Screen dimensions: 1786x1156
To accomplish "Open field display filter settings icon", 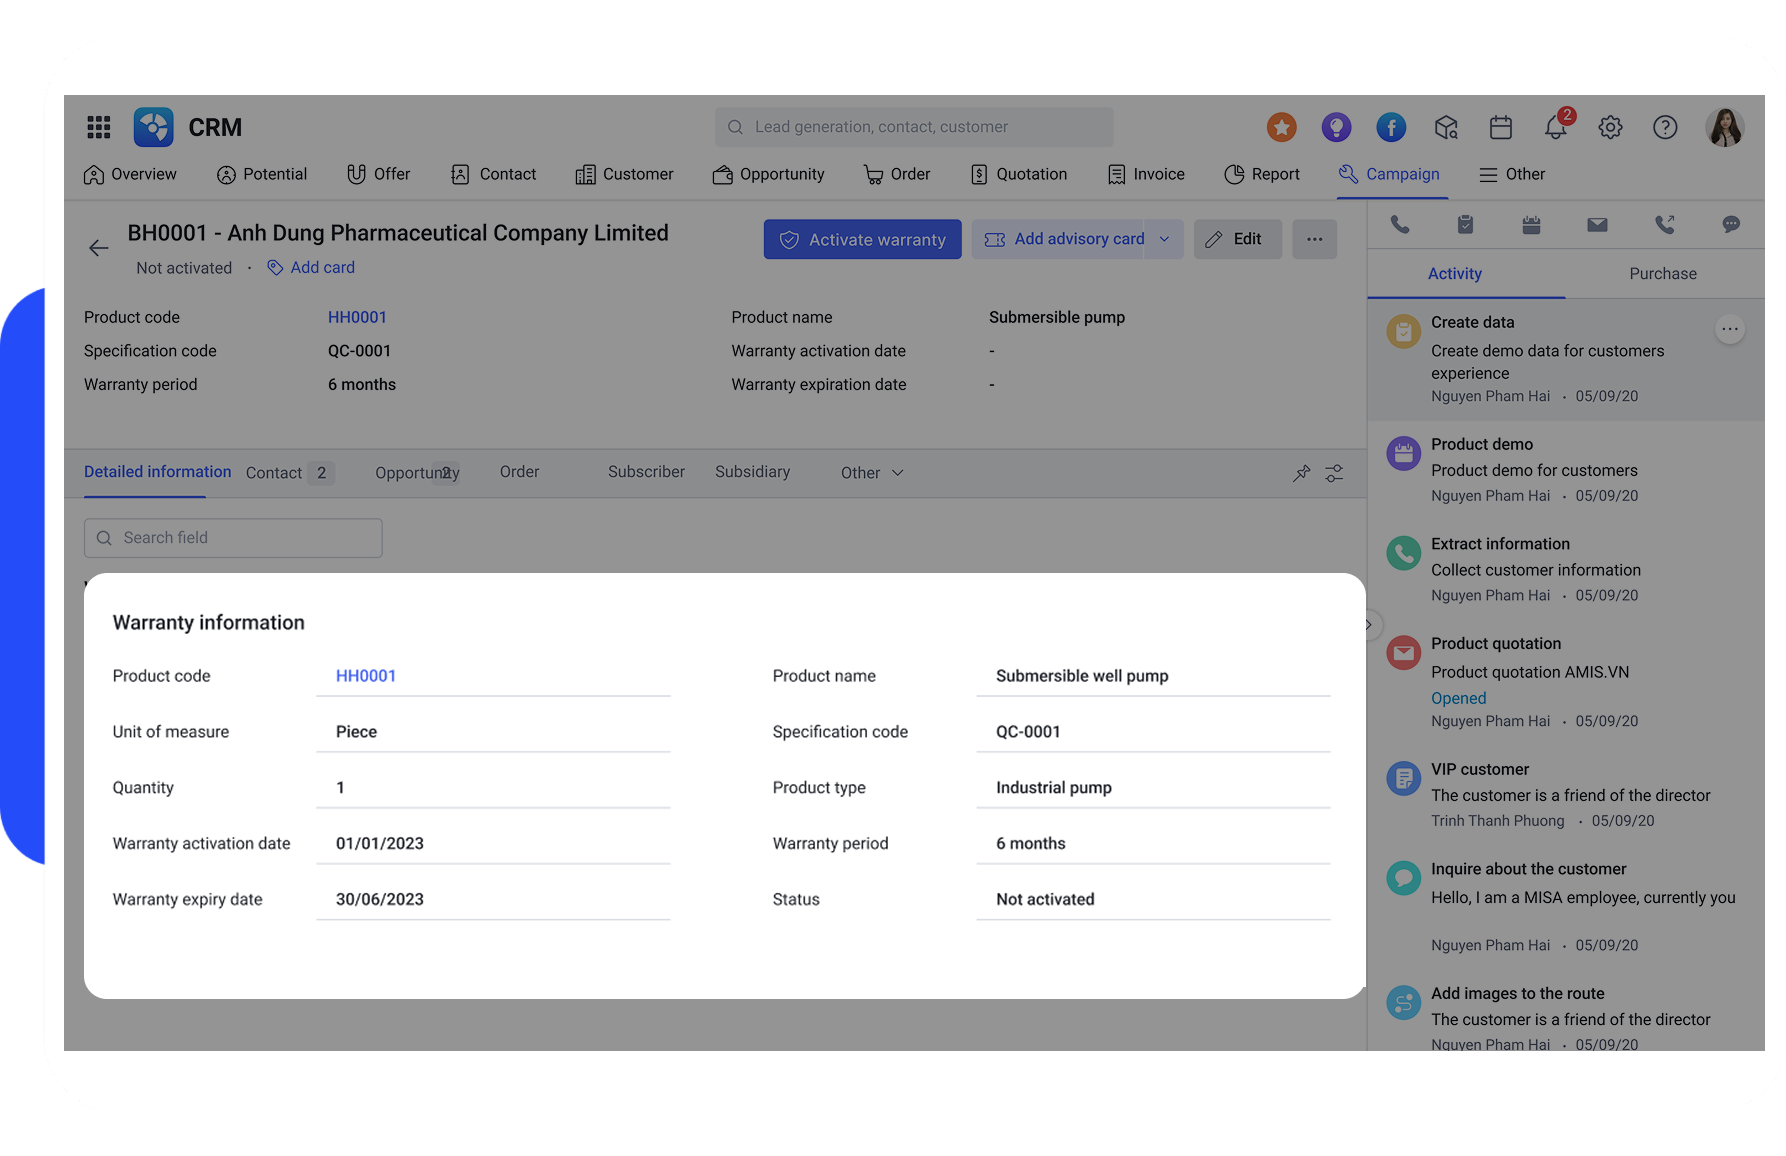I will [x=1334, y=473].
